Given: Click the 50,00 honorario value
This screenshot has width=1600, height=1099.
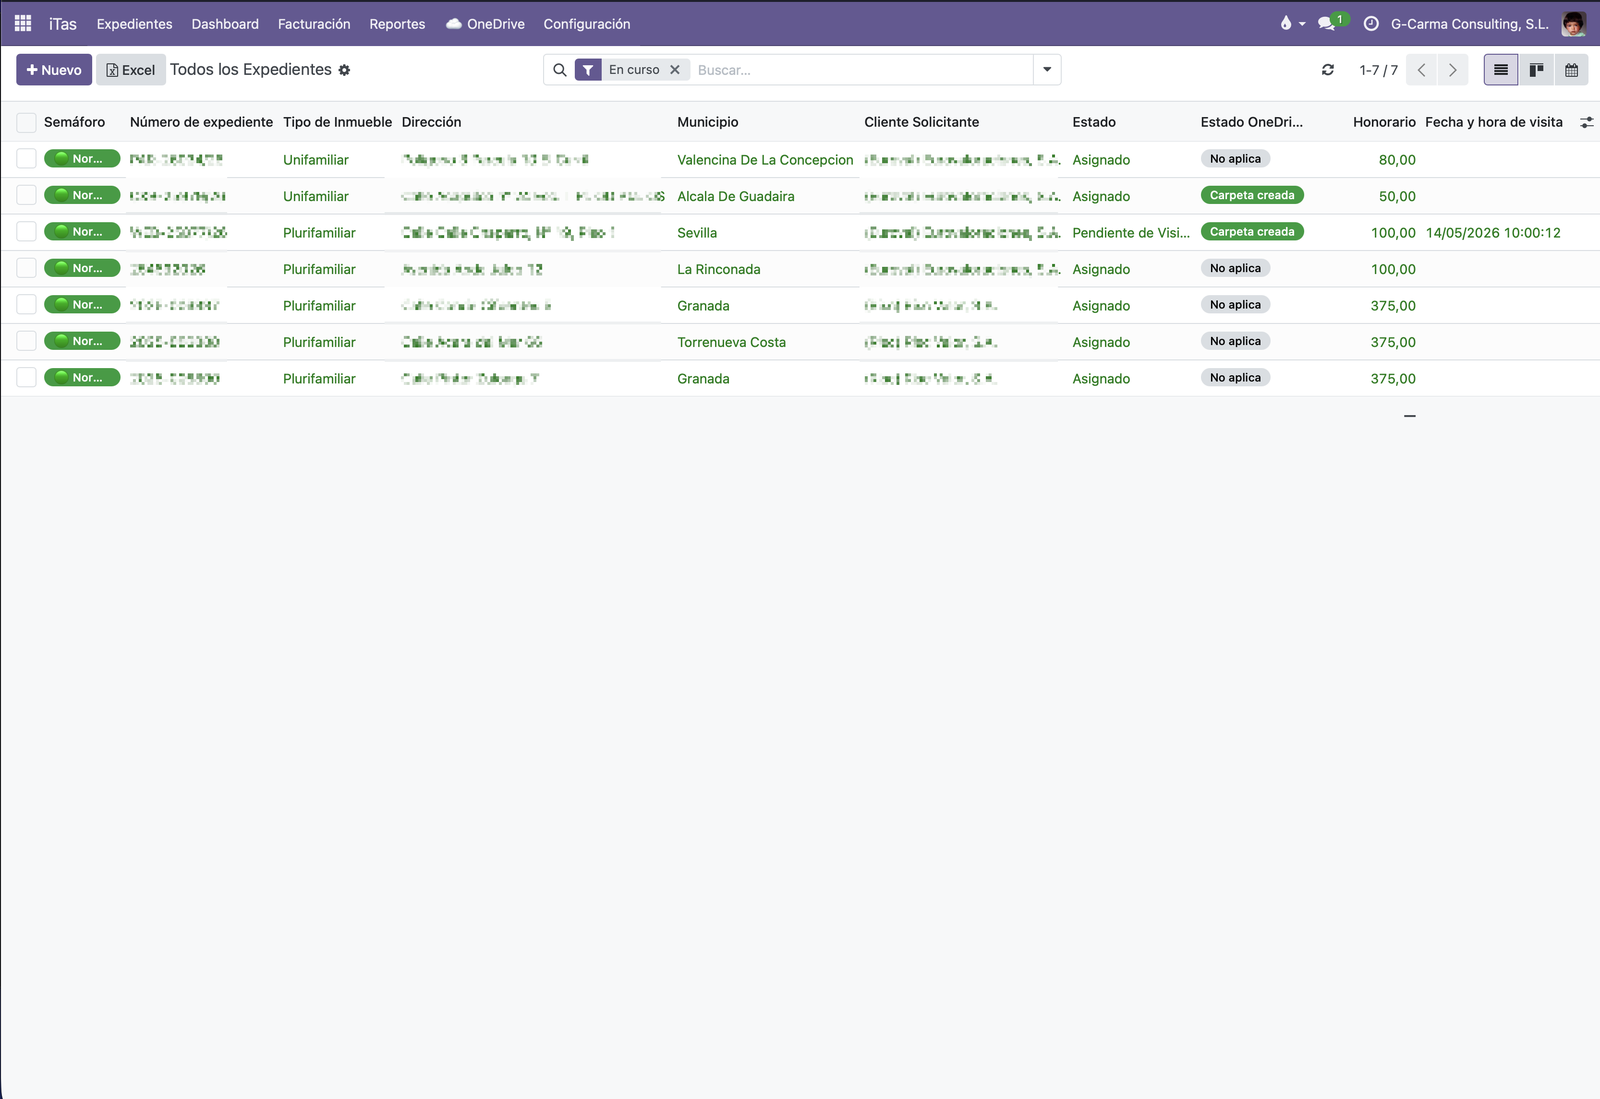Looking at the screenshot, I should 1397,196.
